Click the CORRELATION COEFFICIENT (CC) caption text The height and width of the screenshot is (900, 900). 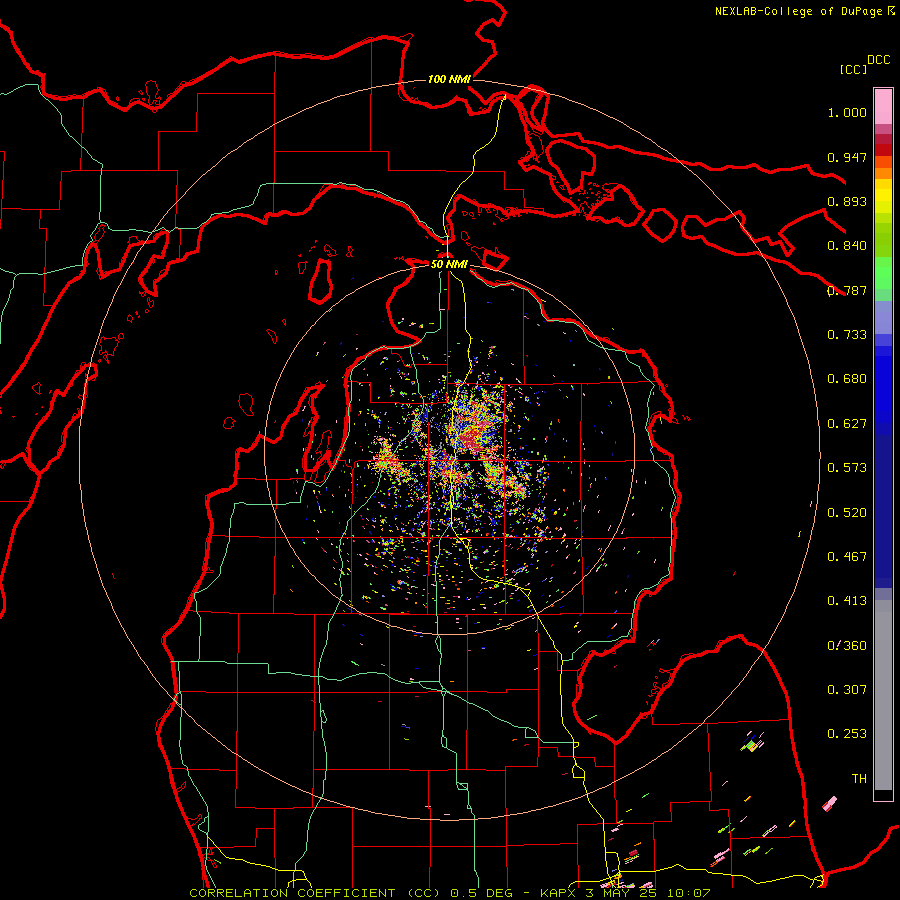(x=317, y=893)
